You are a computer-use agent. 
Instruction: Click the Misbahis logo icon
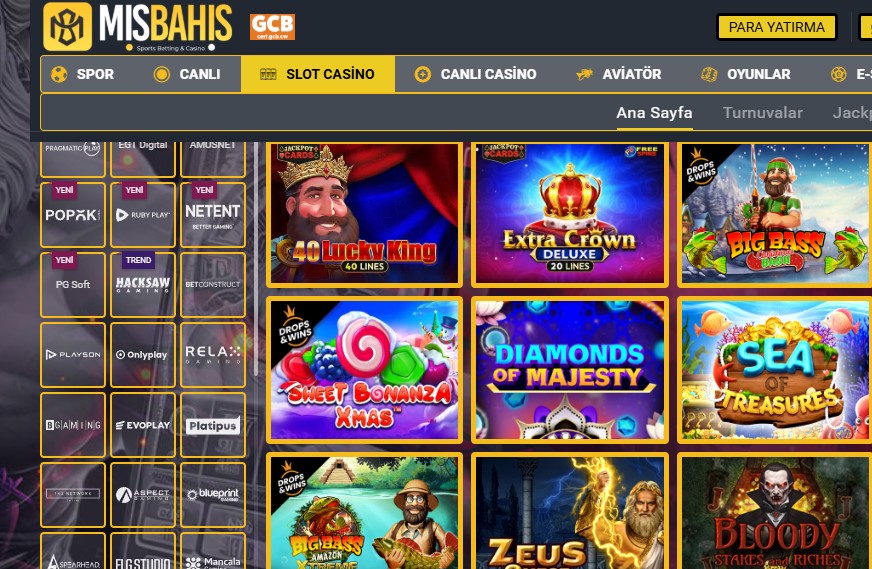coord(67,27)
